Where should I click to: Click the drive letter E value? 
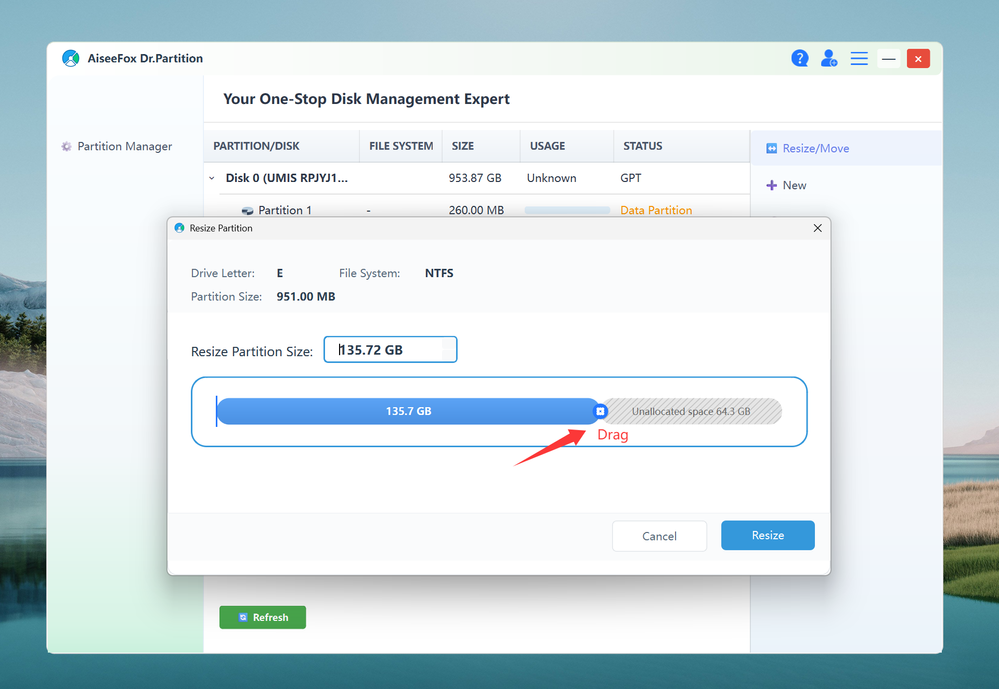280,273
